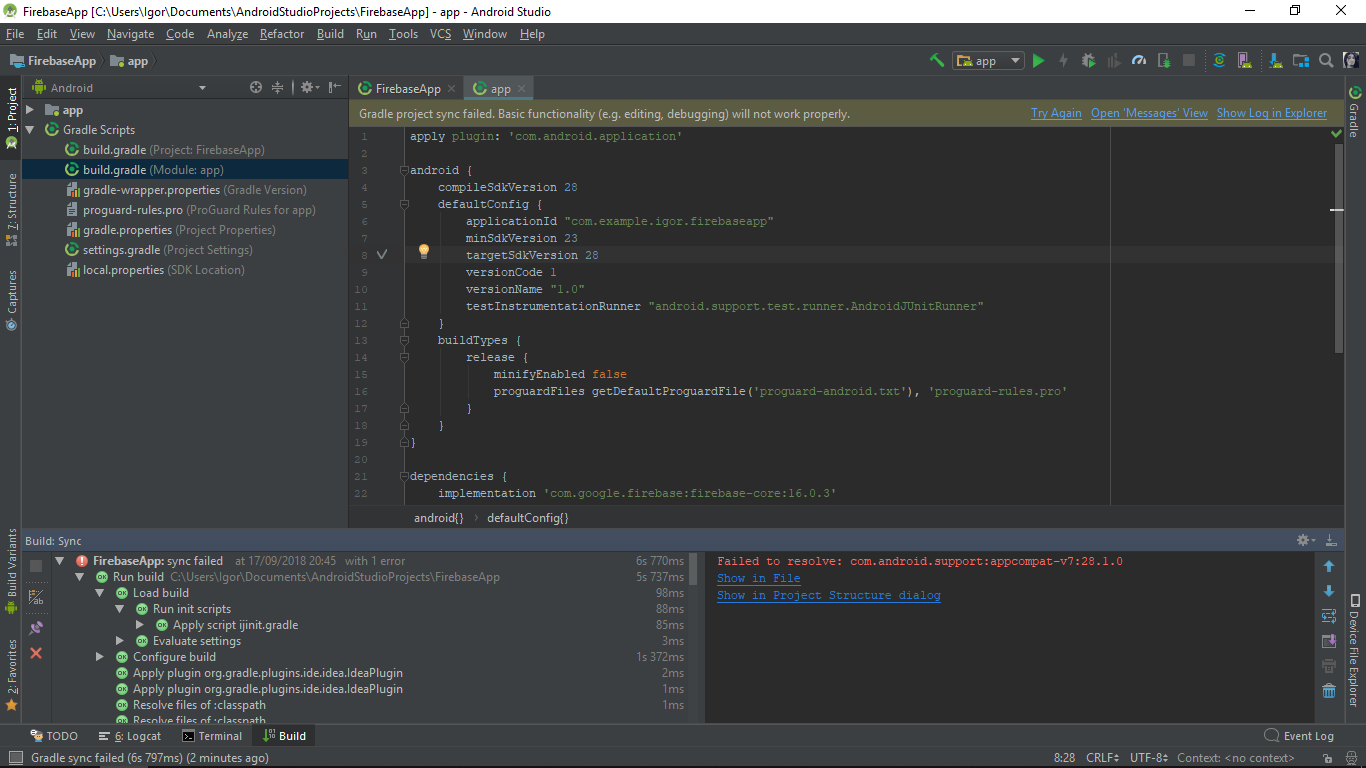Collapse the dependencies block fold marker
Image resolution: width=1366 pixels, height=768 pixels.
[x=404, y=476]
